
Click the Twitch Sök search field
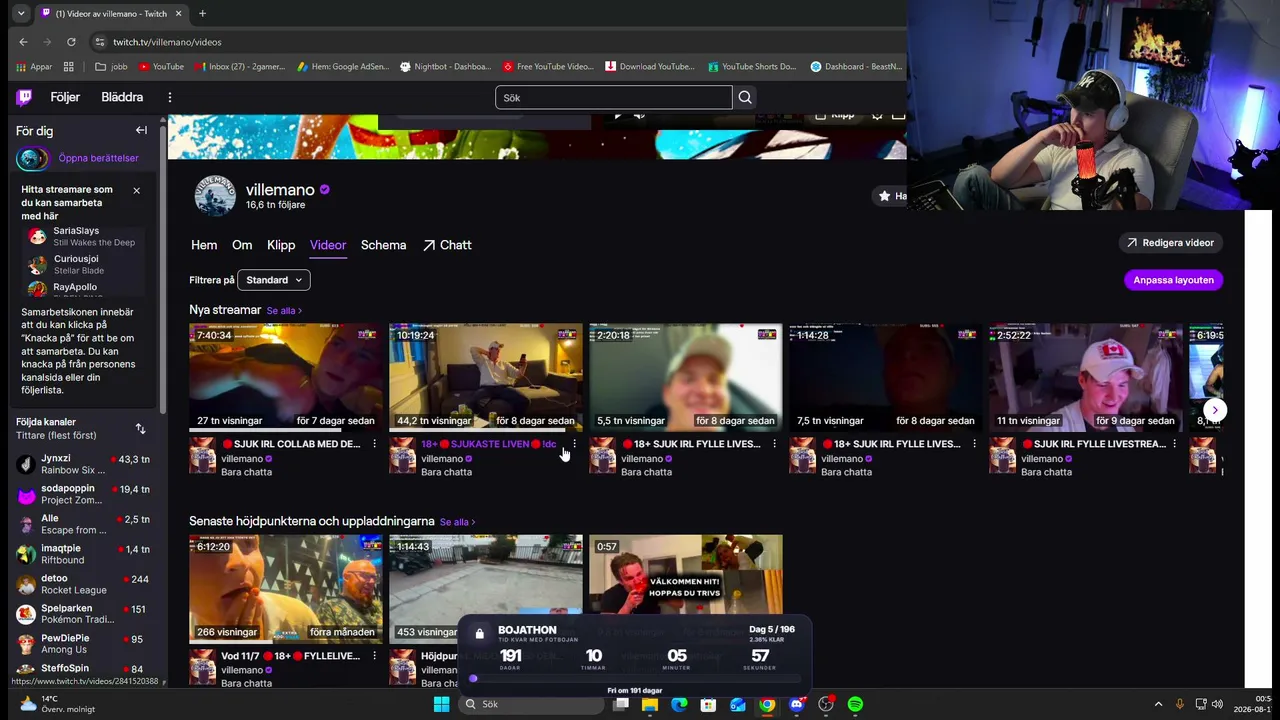613,97
